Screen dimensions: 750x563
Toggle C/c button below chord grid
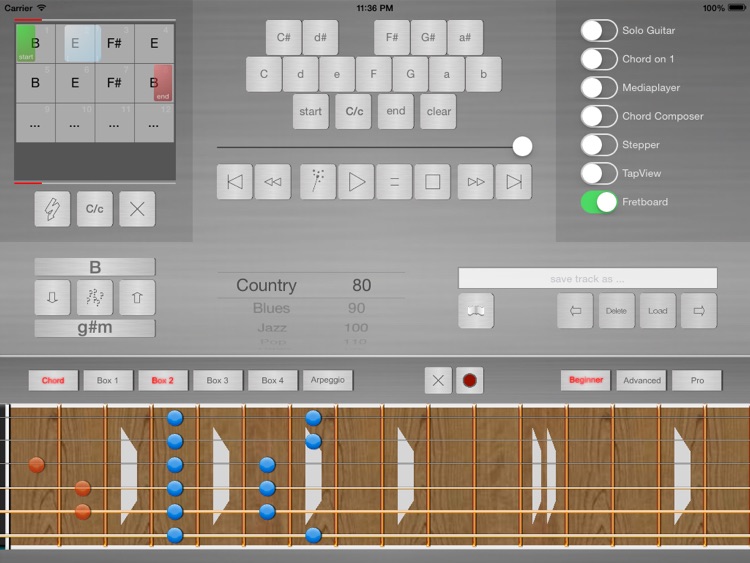(x=95, y=209)
